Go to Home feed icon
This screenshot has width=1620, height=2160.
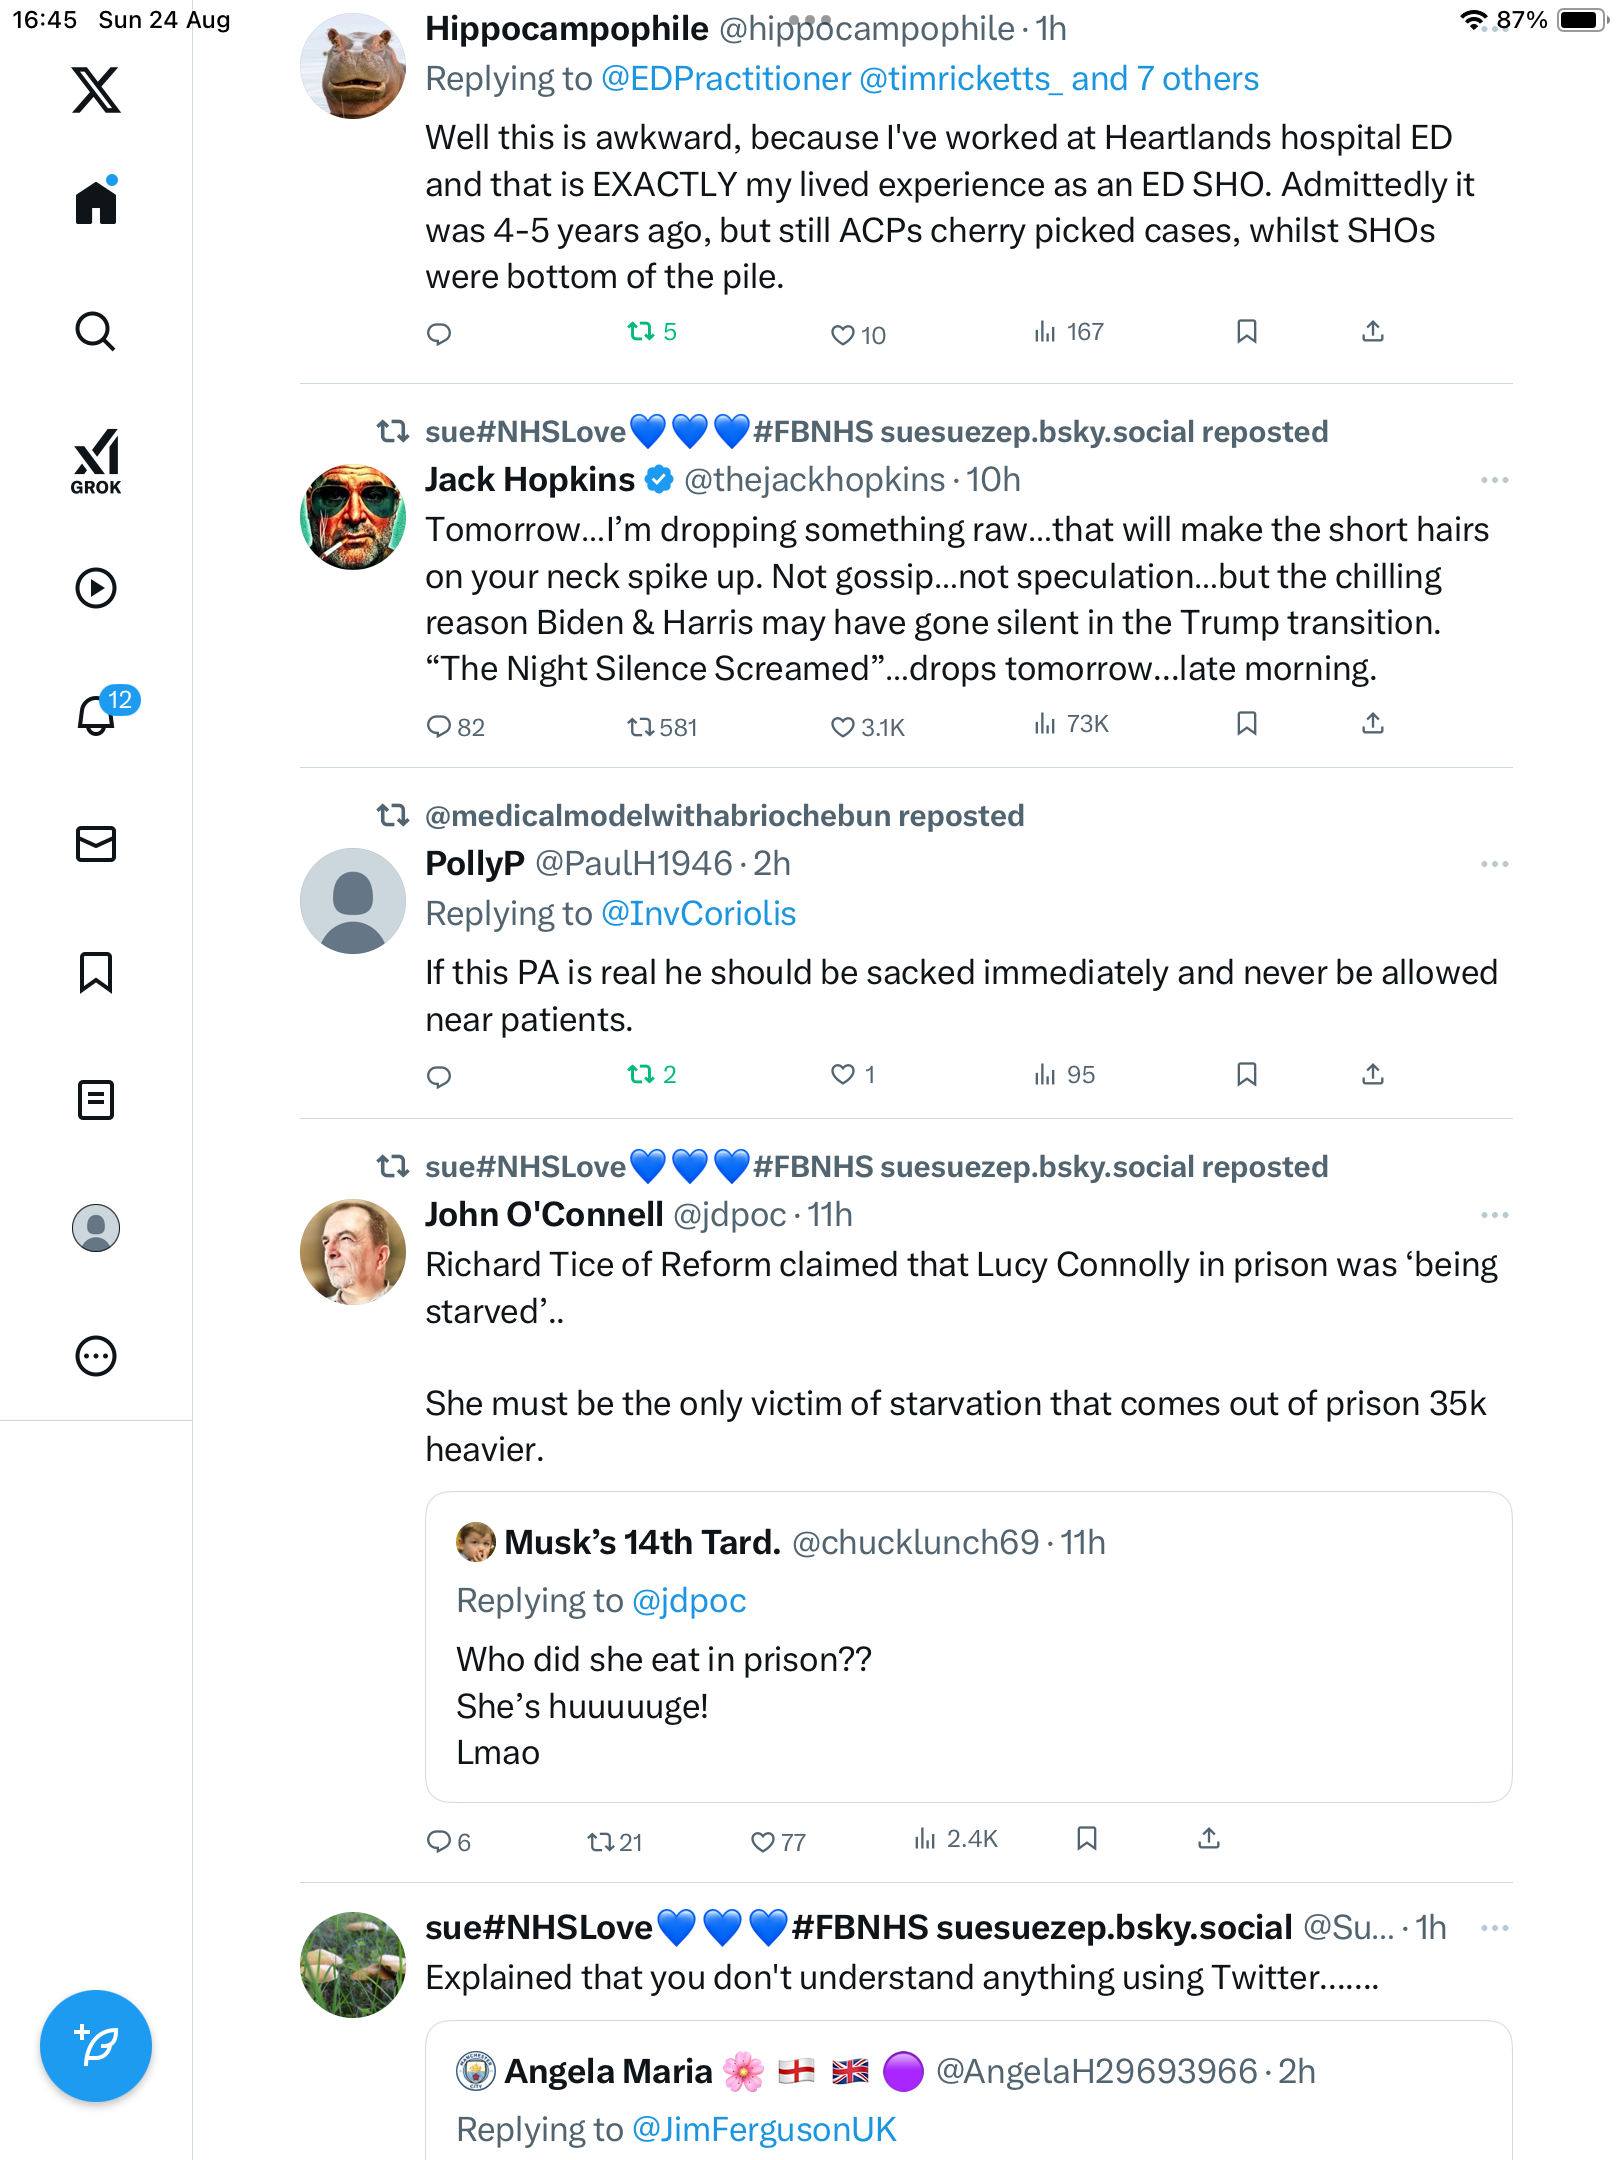pyautogui.click(x=96, y=203)
